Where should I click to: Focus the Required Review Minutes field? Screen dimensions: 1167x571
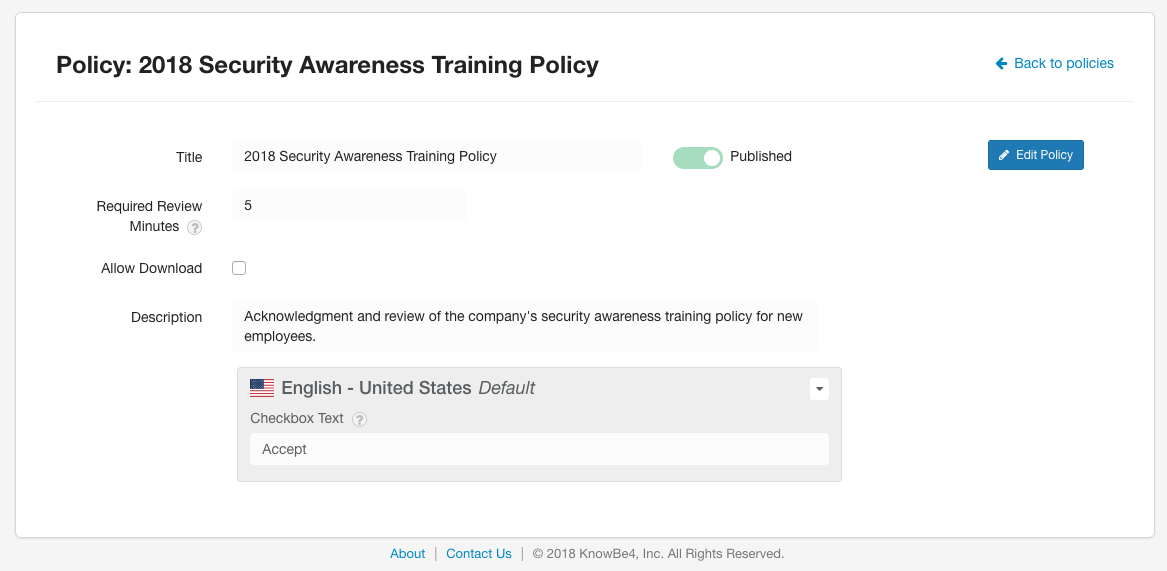coord(349,205)
